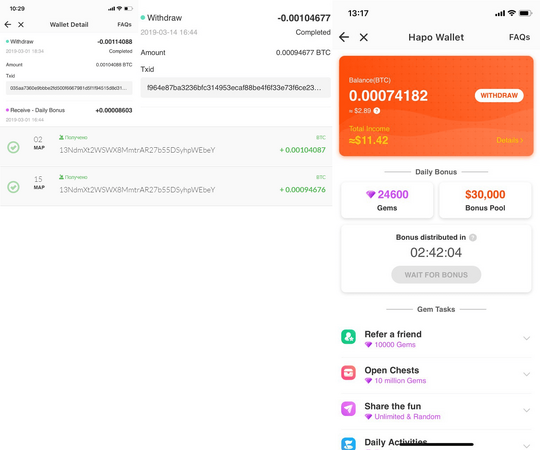
Task: Click the 0.00094677 BTC amount value
Action: 303,53
